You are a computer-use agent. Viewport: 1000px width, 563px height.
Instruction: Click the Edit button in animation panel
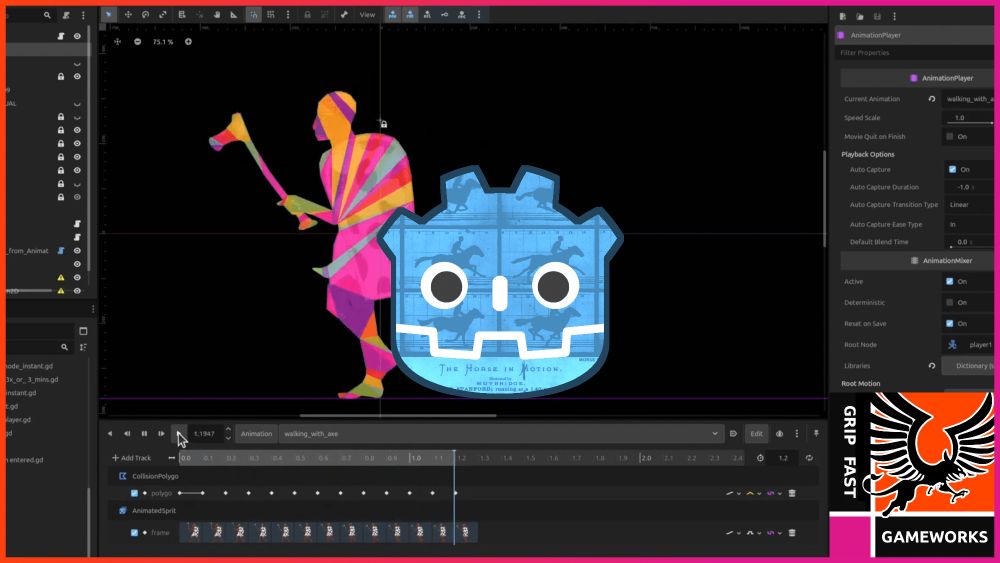757,434
